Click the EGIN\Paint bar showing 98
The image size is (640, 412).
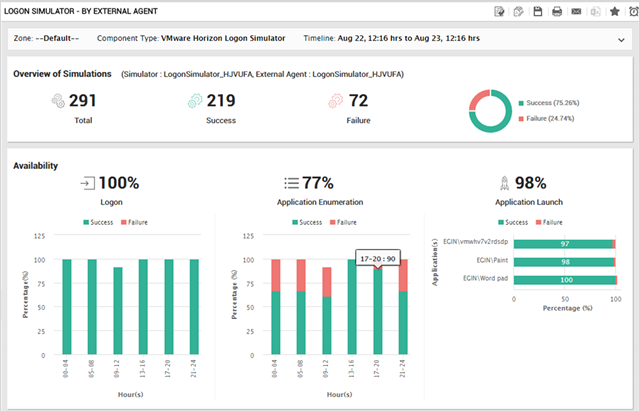coord(564,262)
